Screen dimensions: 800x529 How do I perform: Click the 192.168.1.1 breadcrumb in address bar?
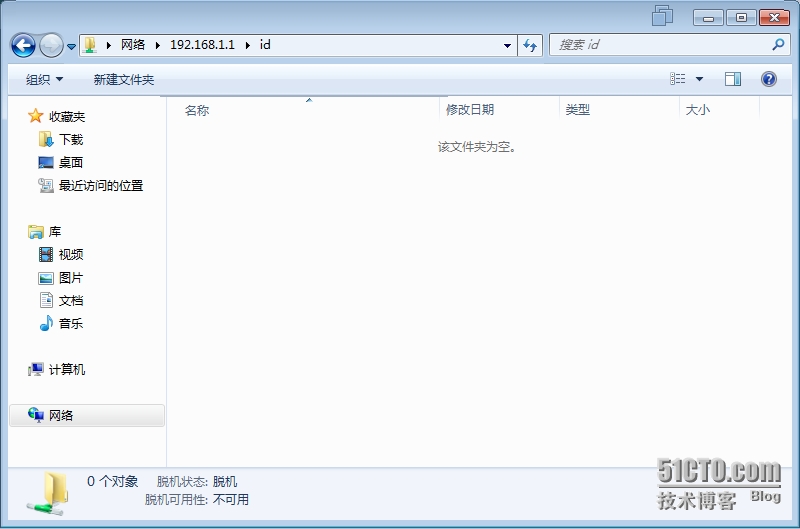coord(202,45)
